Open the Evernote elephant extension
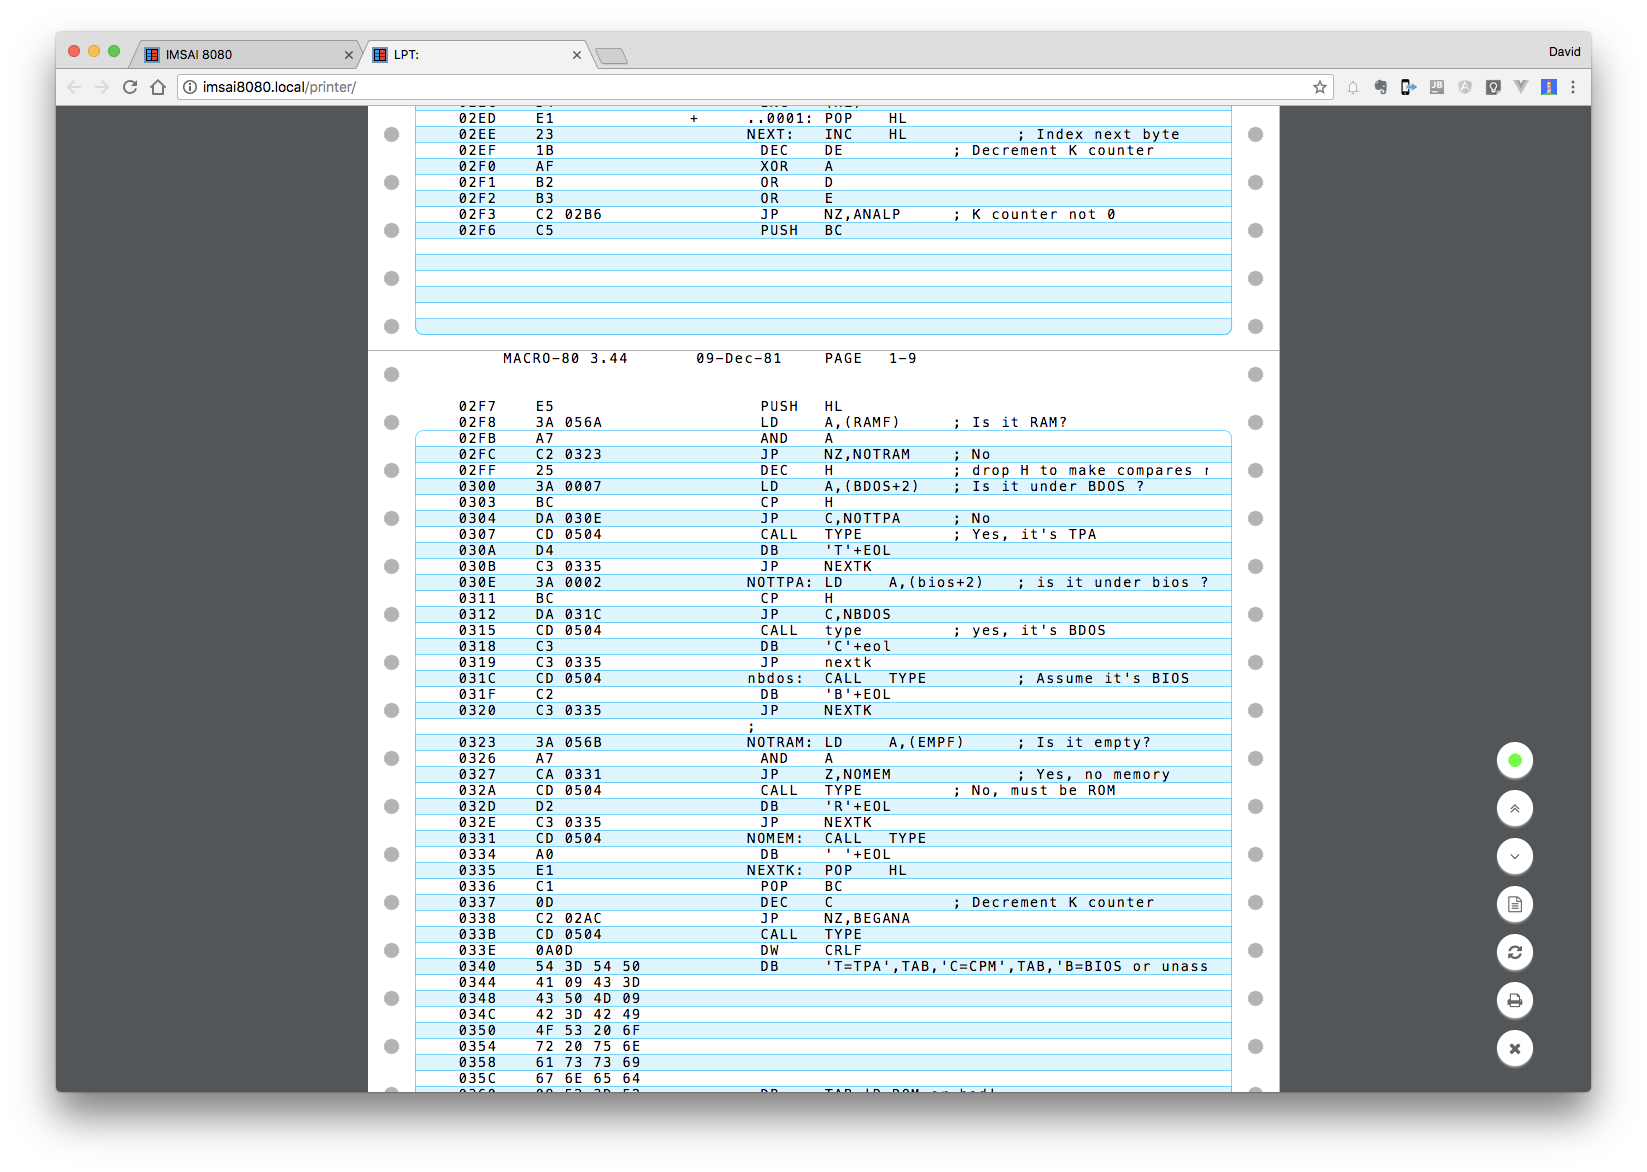The width and height of the screenshot is (1647, 1172). coord(1380,87)
